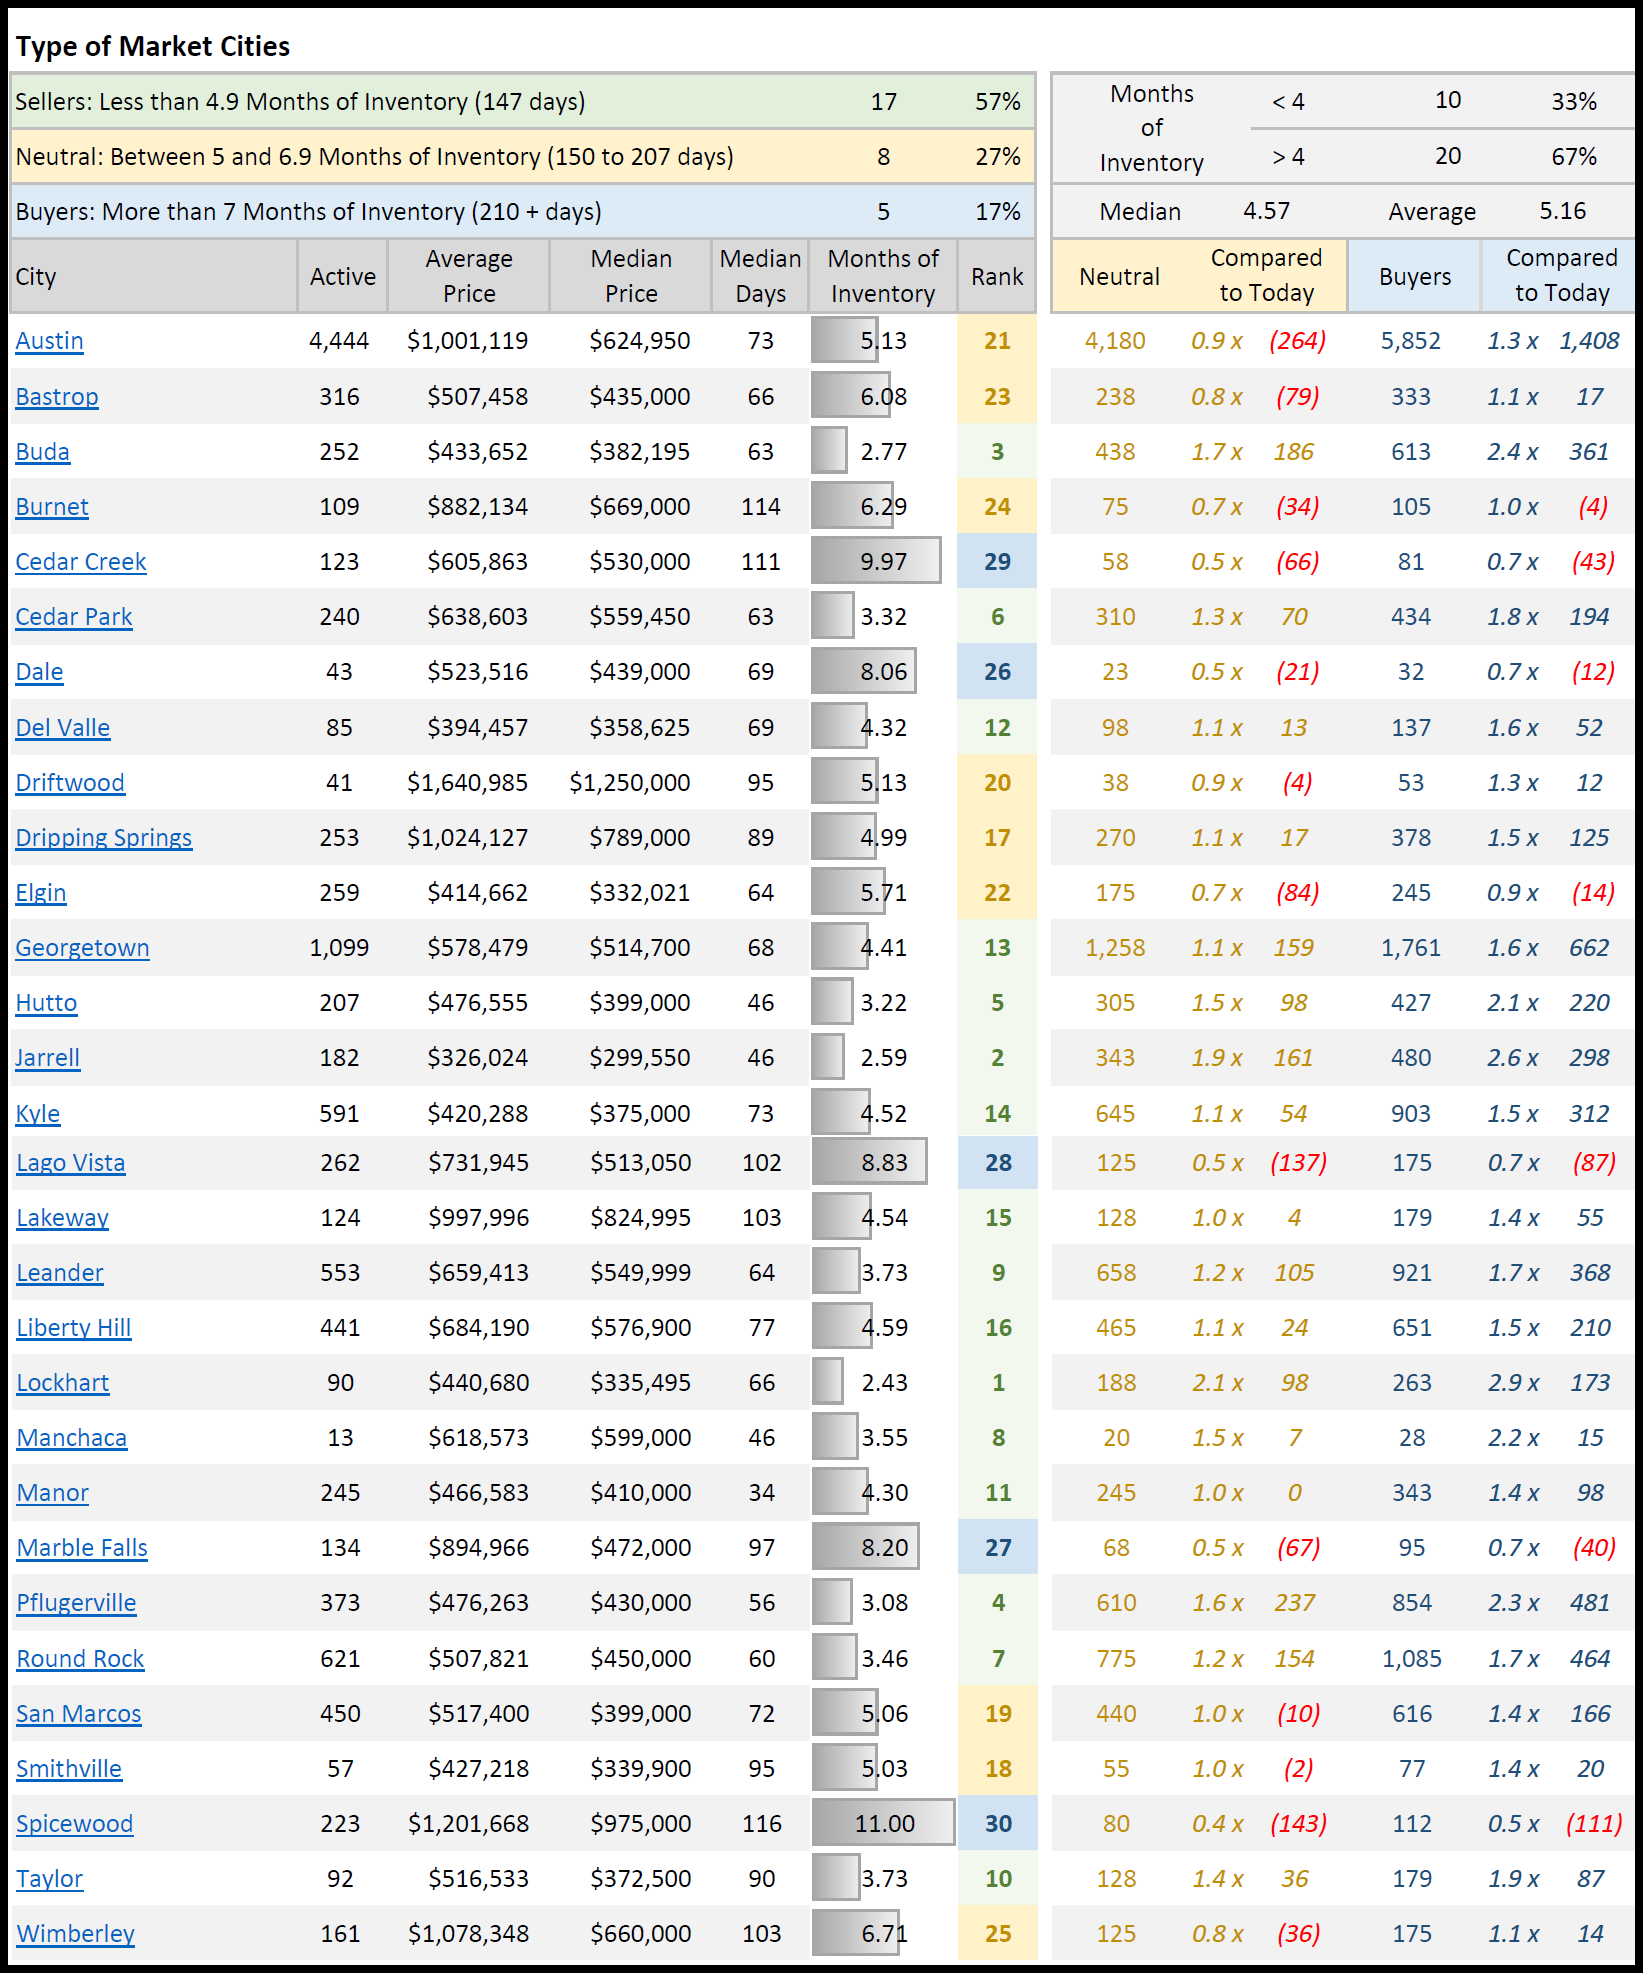Click the Lago Vista link
Viewport: 1643px width, 1973px height.
click(x=71, y=1163)
